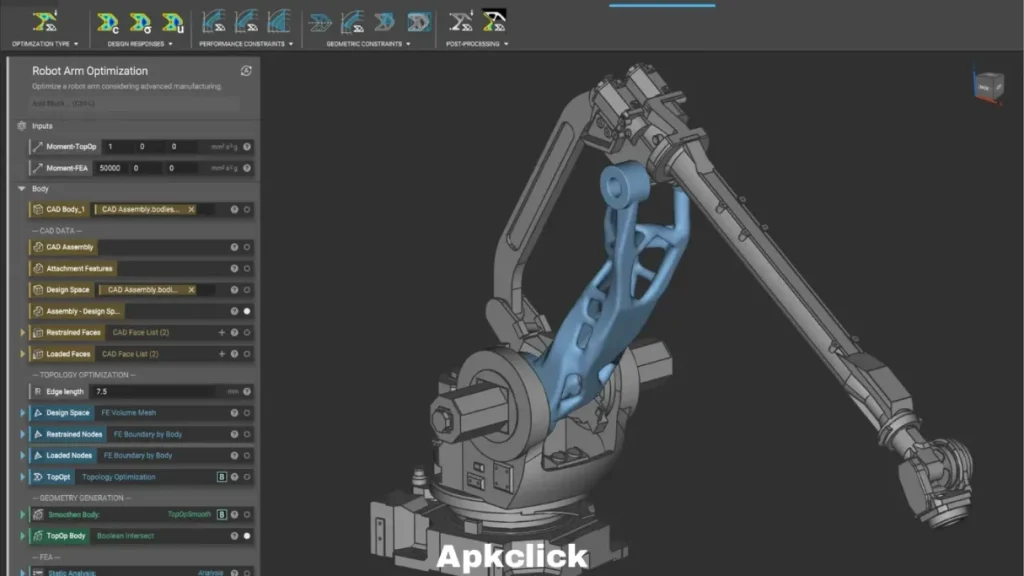Open the Design Responses dropdown
This screenshot has height=576, width=1024.
click(170, 42)
